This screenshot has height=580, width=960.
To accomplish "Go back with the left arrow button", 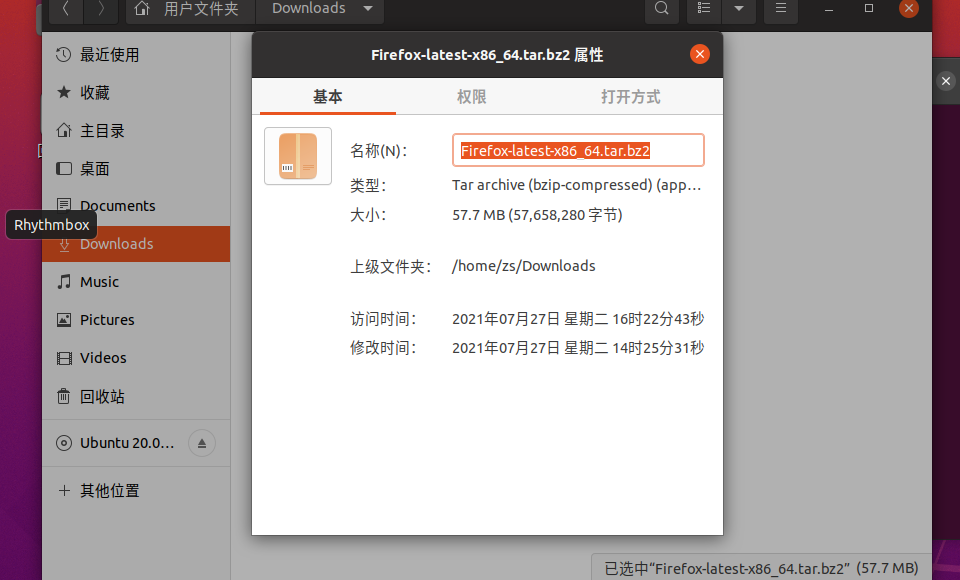I will (x=66, y=9).
